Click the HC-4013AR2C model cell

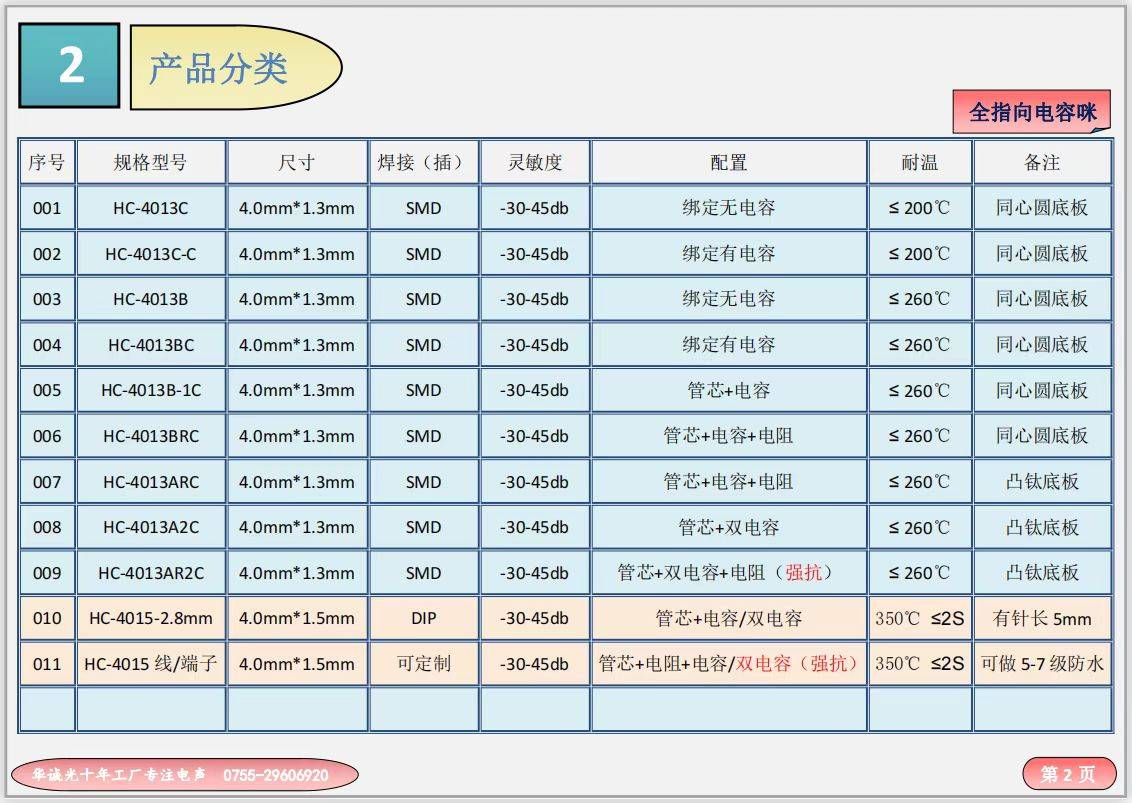150,573
